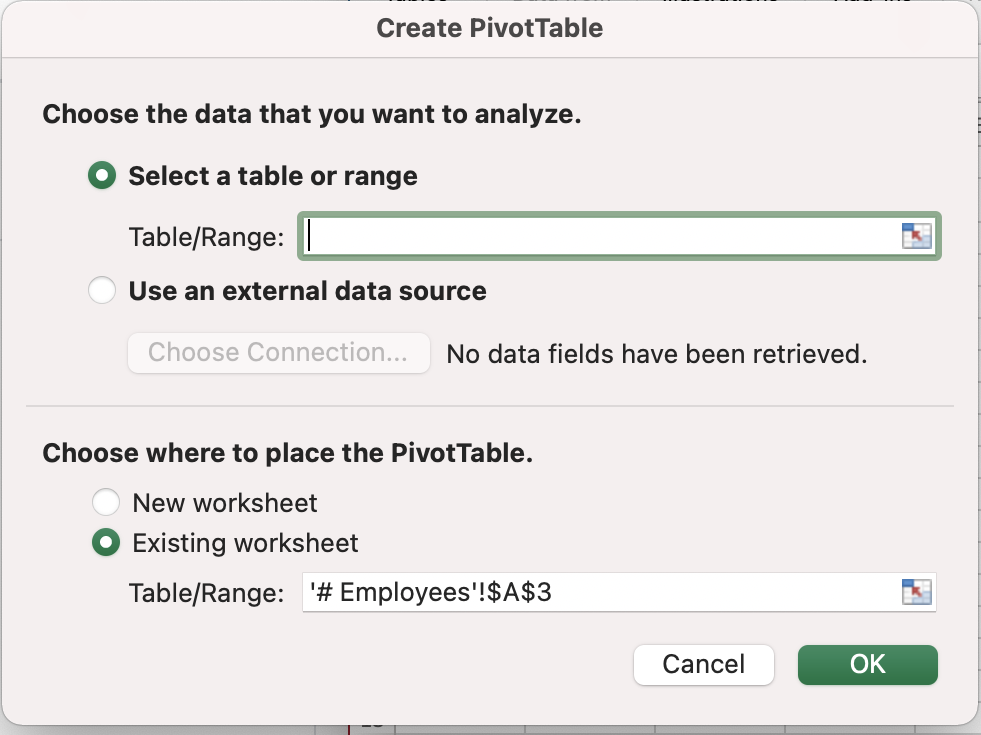Focus the empty source Table/Range input field
Image resolution: width=981 pixels, height=735 pixels.
click(x=600, y=236)
